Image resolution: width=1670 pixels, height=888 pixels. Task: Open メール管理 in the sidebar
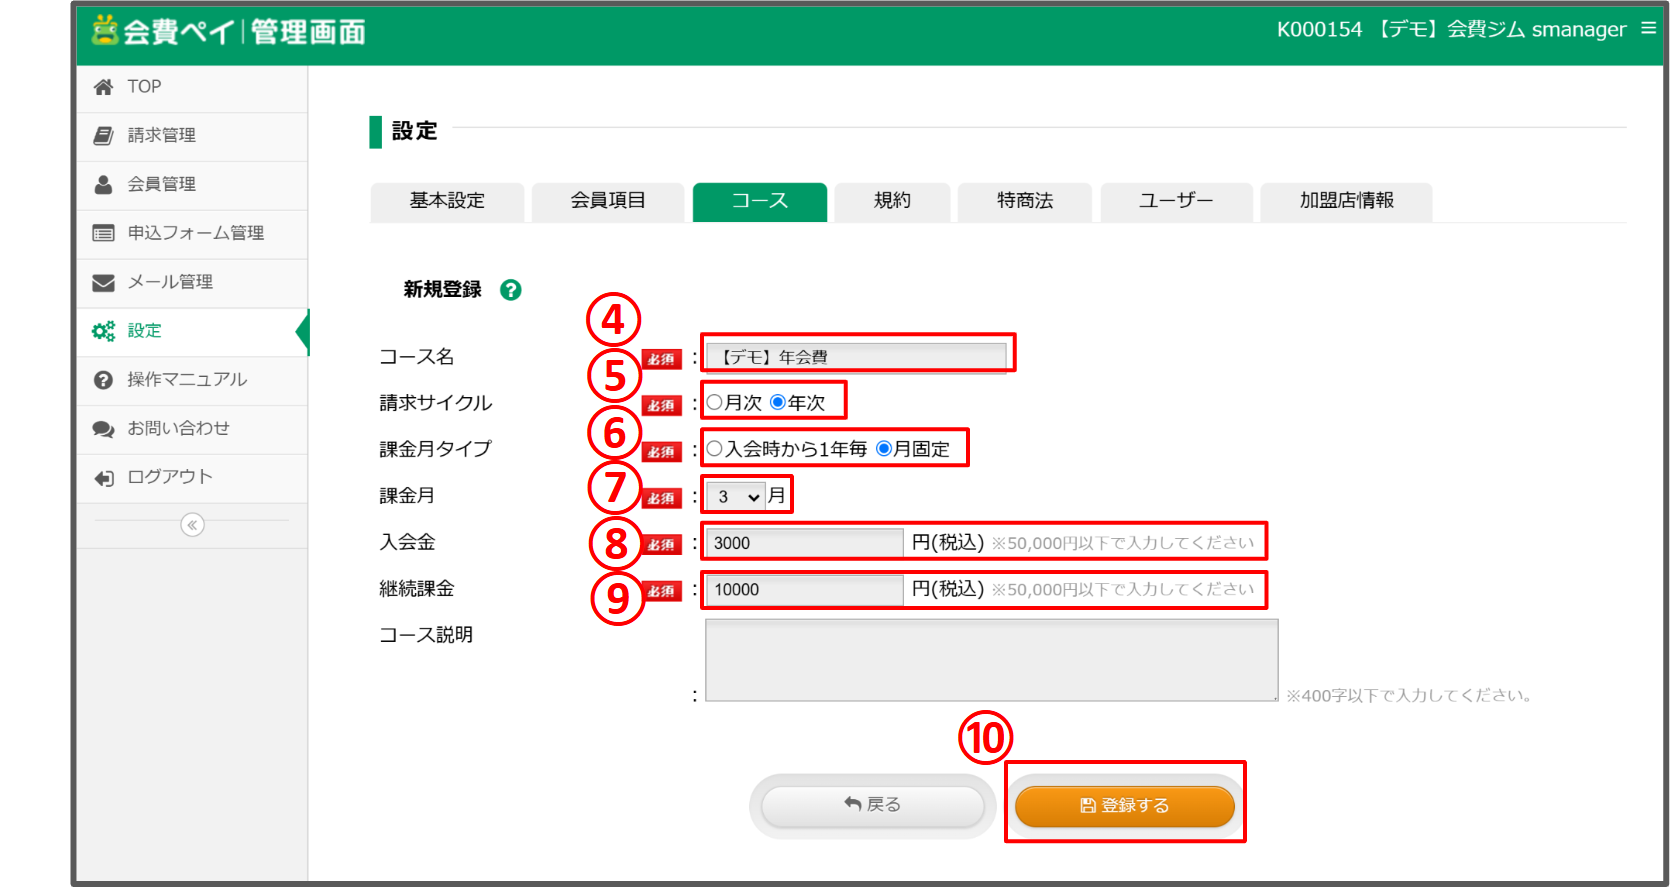192,283
